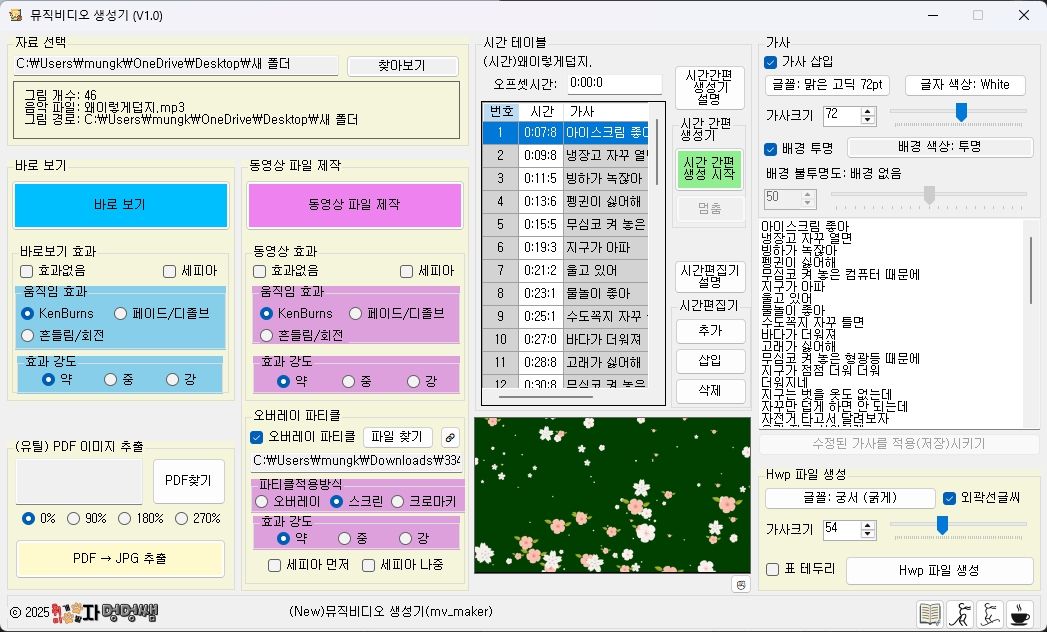The height and width of the screenshot is (632, 1047).
Task: Click the second figure icon beside the coffee cup
Action: pyautogui.click(x=989, y=613)
